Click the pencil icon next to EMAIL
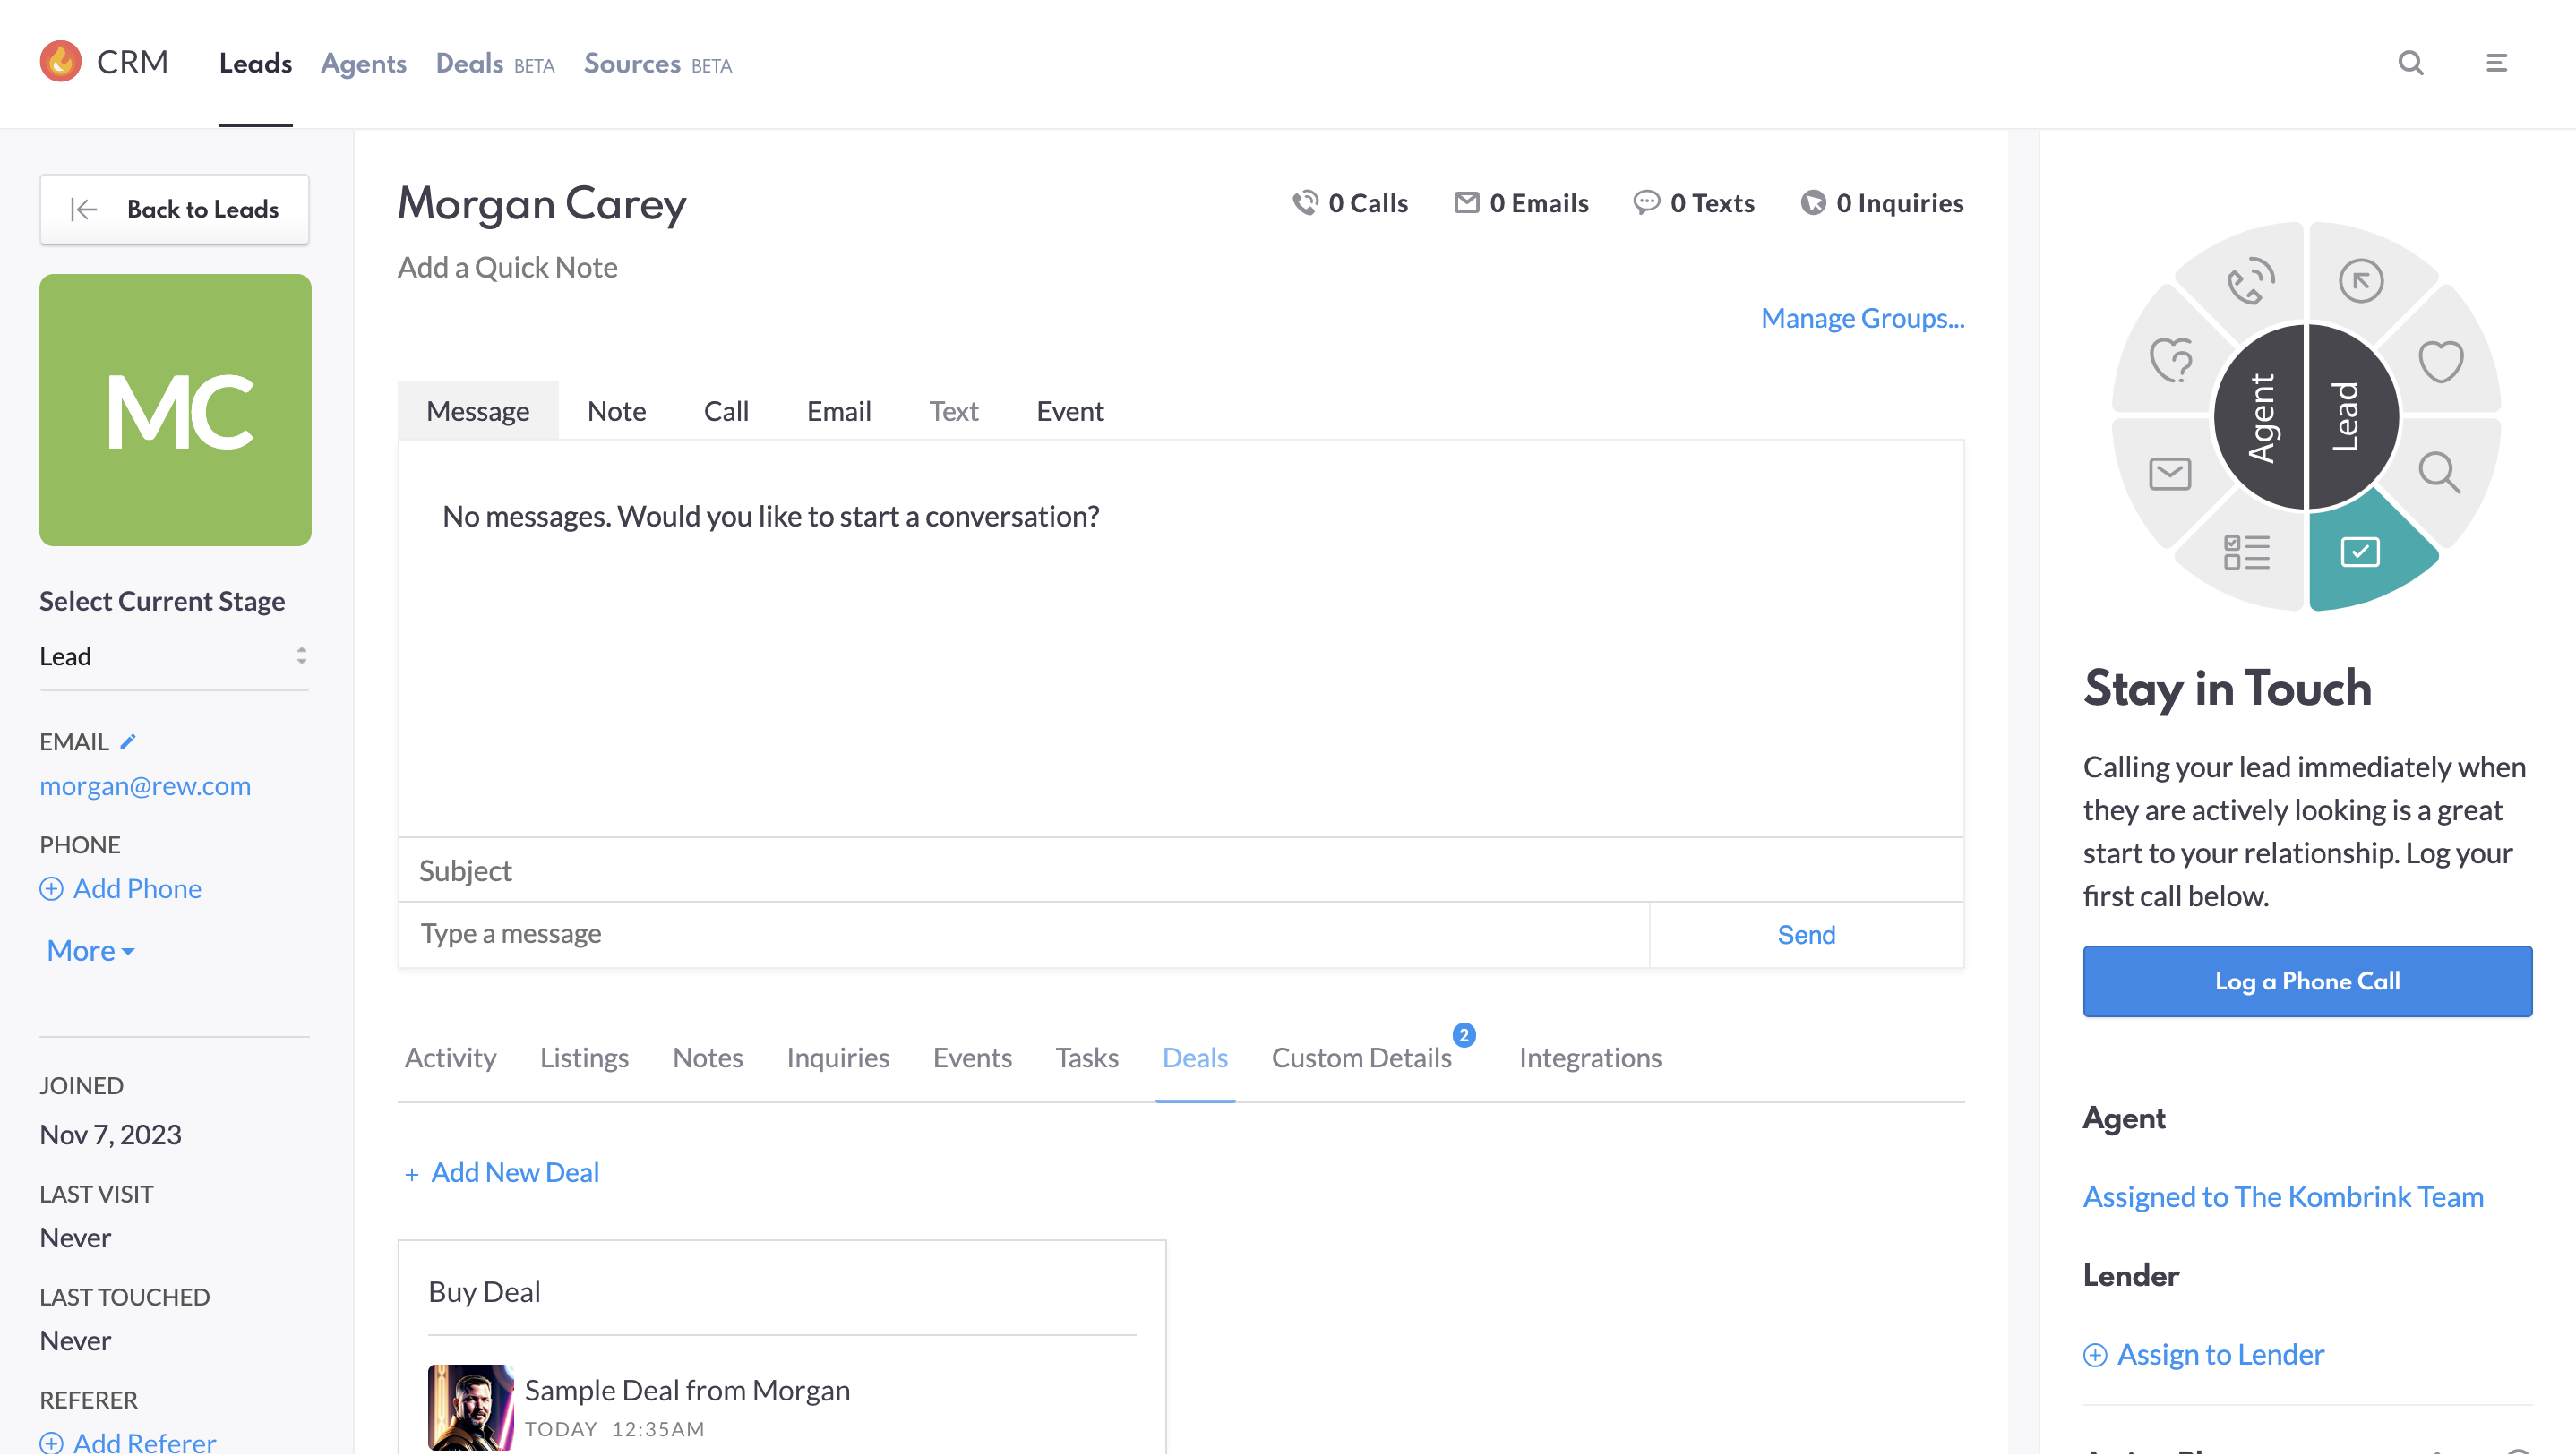2576x1456 pixels. 128,741
